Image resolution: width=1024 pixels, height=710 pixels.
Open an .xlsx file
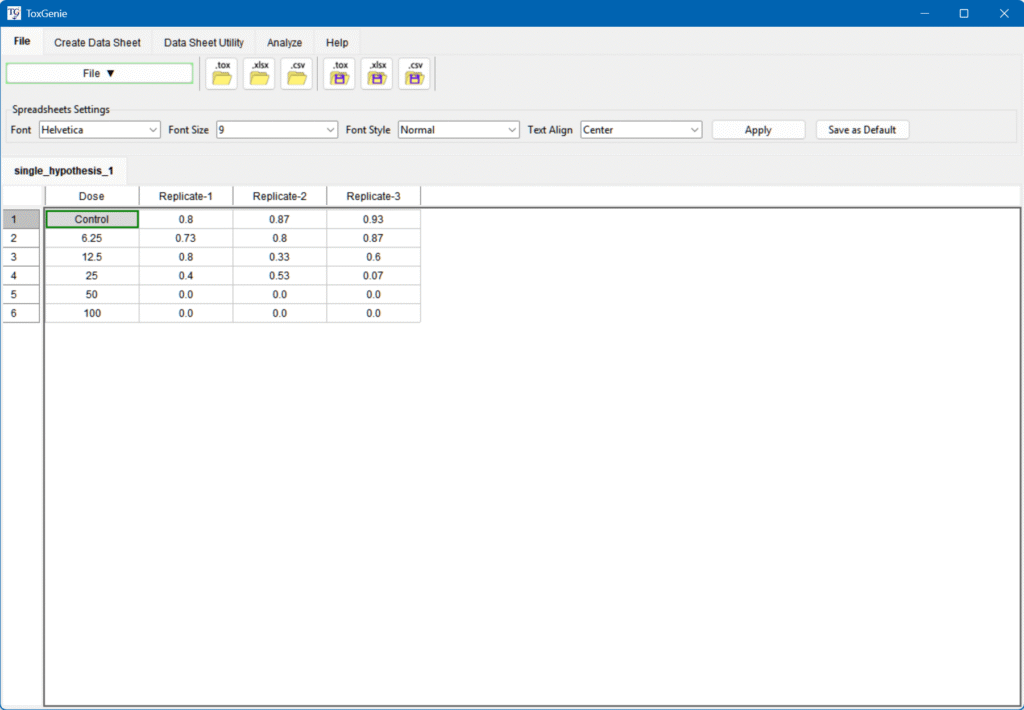[x=259, y=74]
